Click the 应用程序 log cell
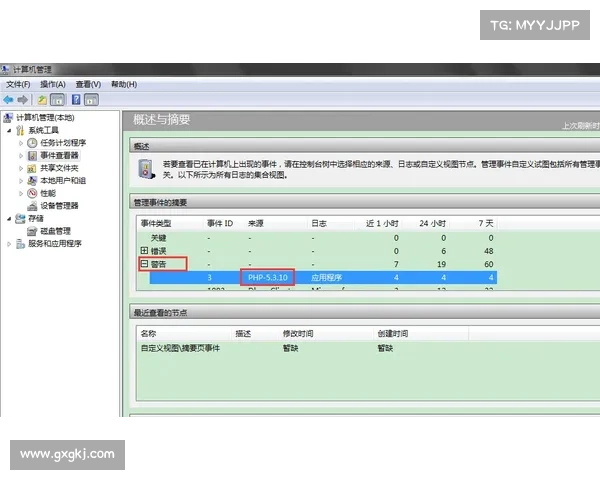Viewport: 600px width, 480px height. 326,278
